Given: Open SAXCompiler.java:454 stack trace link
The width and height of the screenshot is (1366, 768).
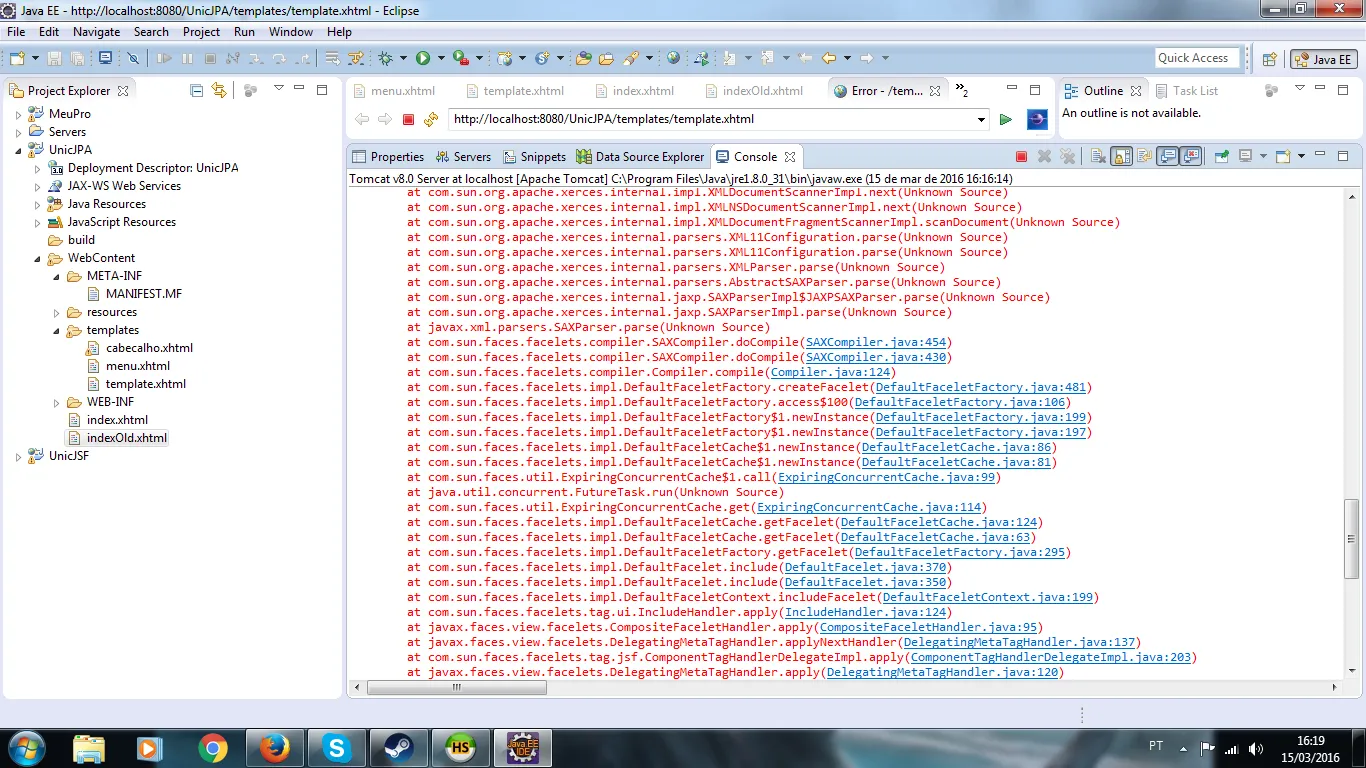Looking at the screenshot, I should (876, 342).
